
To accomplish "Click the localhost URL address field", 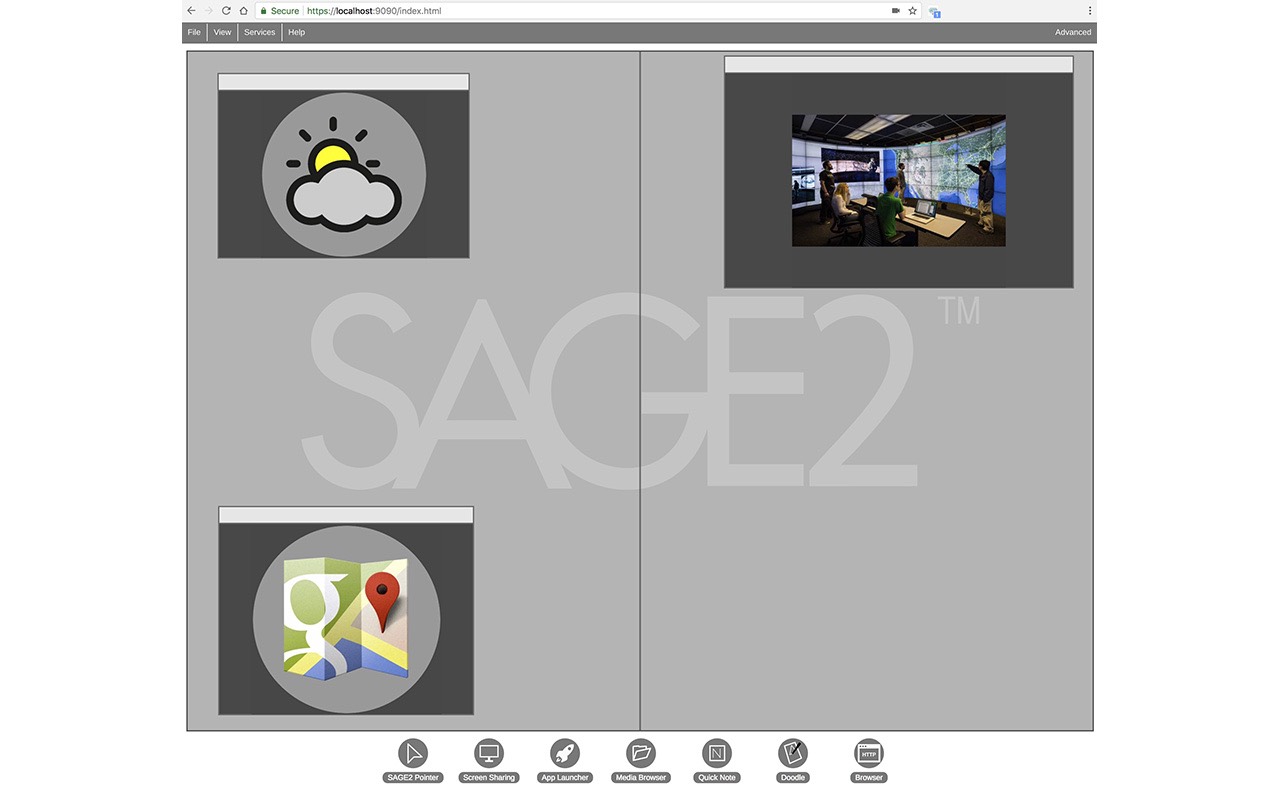I will point(590,11).
